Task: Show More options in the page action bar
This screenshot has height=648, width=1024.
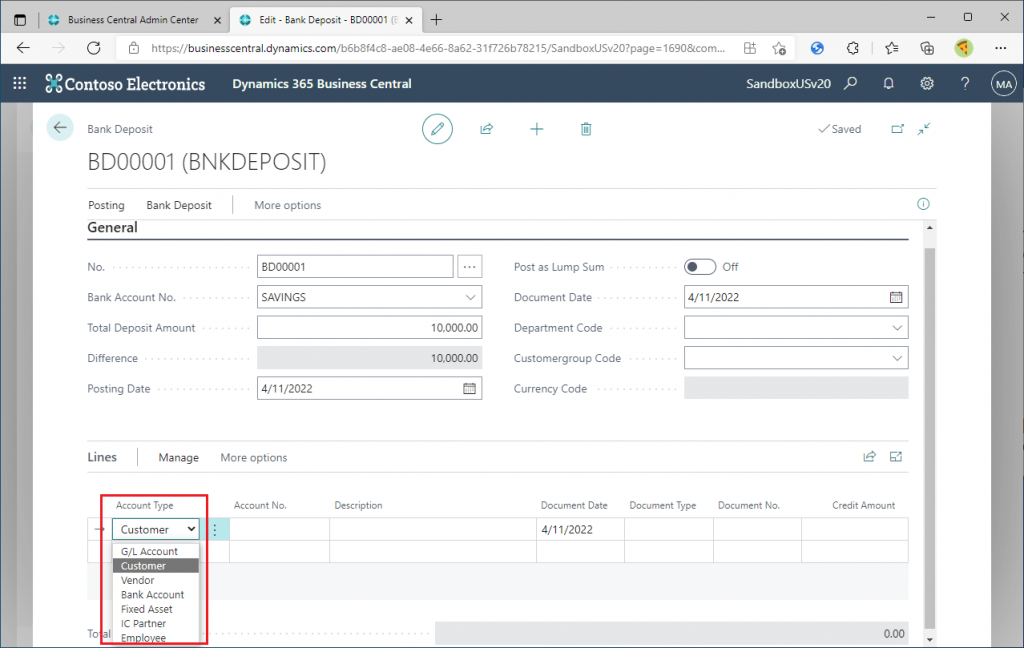Action: pyautogui.click(x=287, y=205)
